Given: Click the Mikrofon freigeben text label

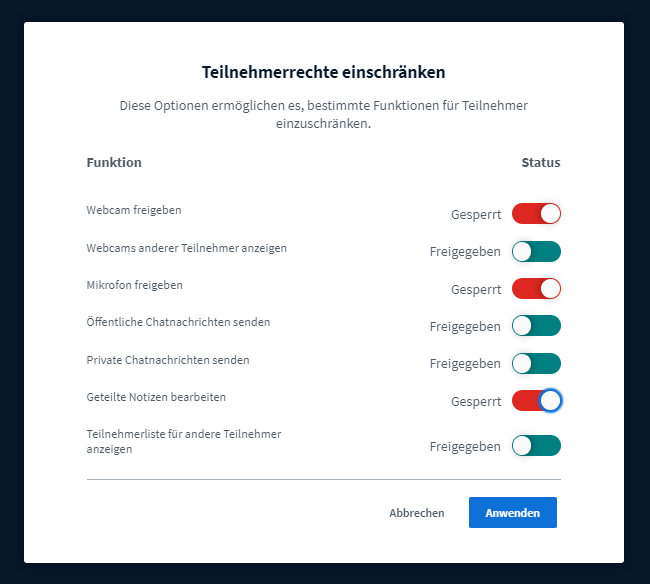Looking at the screenshot, I should [134, 285].
